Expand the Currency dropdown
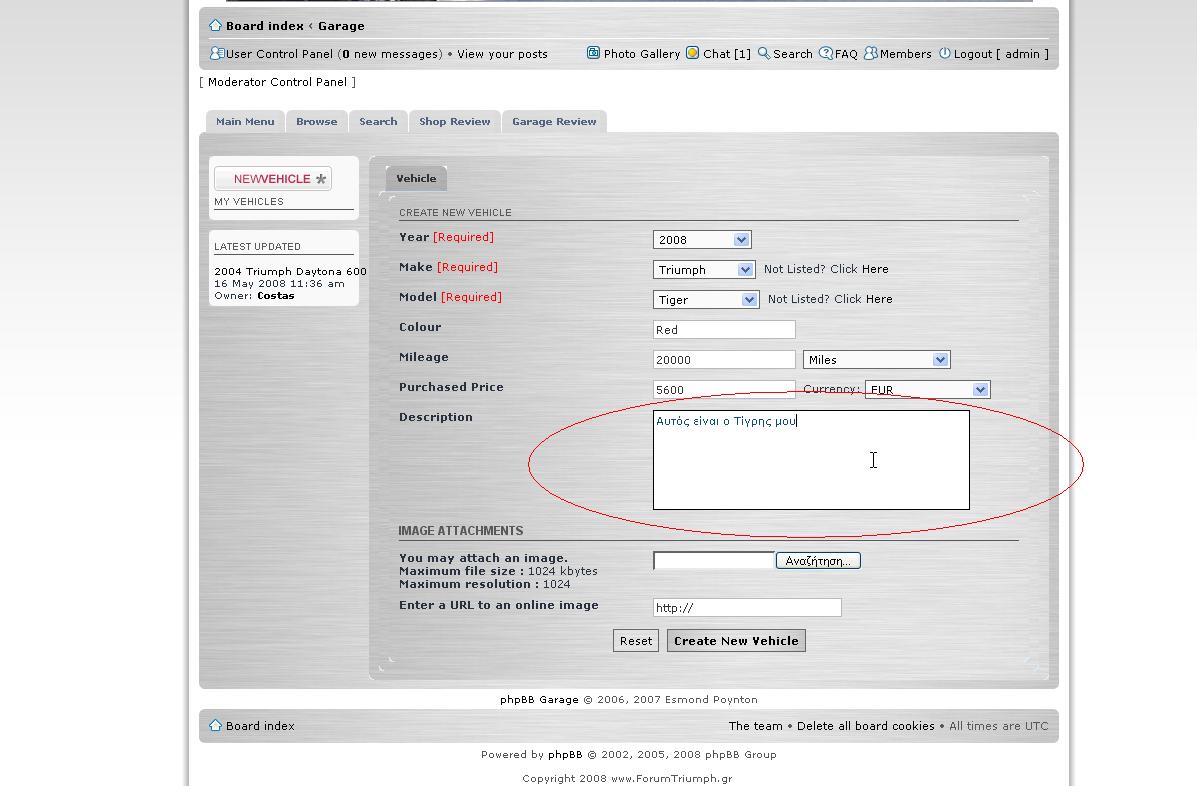This screenshot has height=786, width=1197. coord(980,390)
